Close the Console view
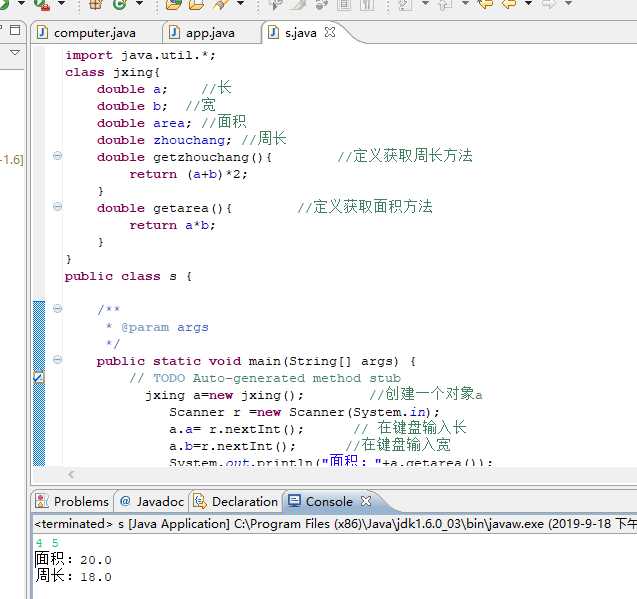637x599 pixels. (366, 501)
